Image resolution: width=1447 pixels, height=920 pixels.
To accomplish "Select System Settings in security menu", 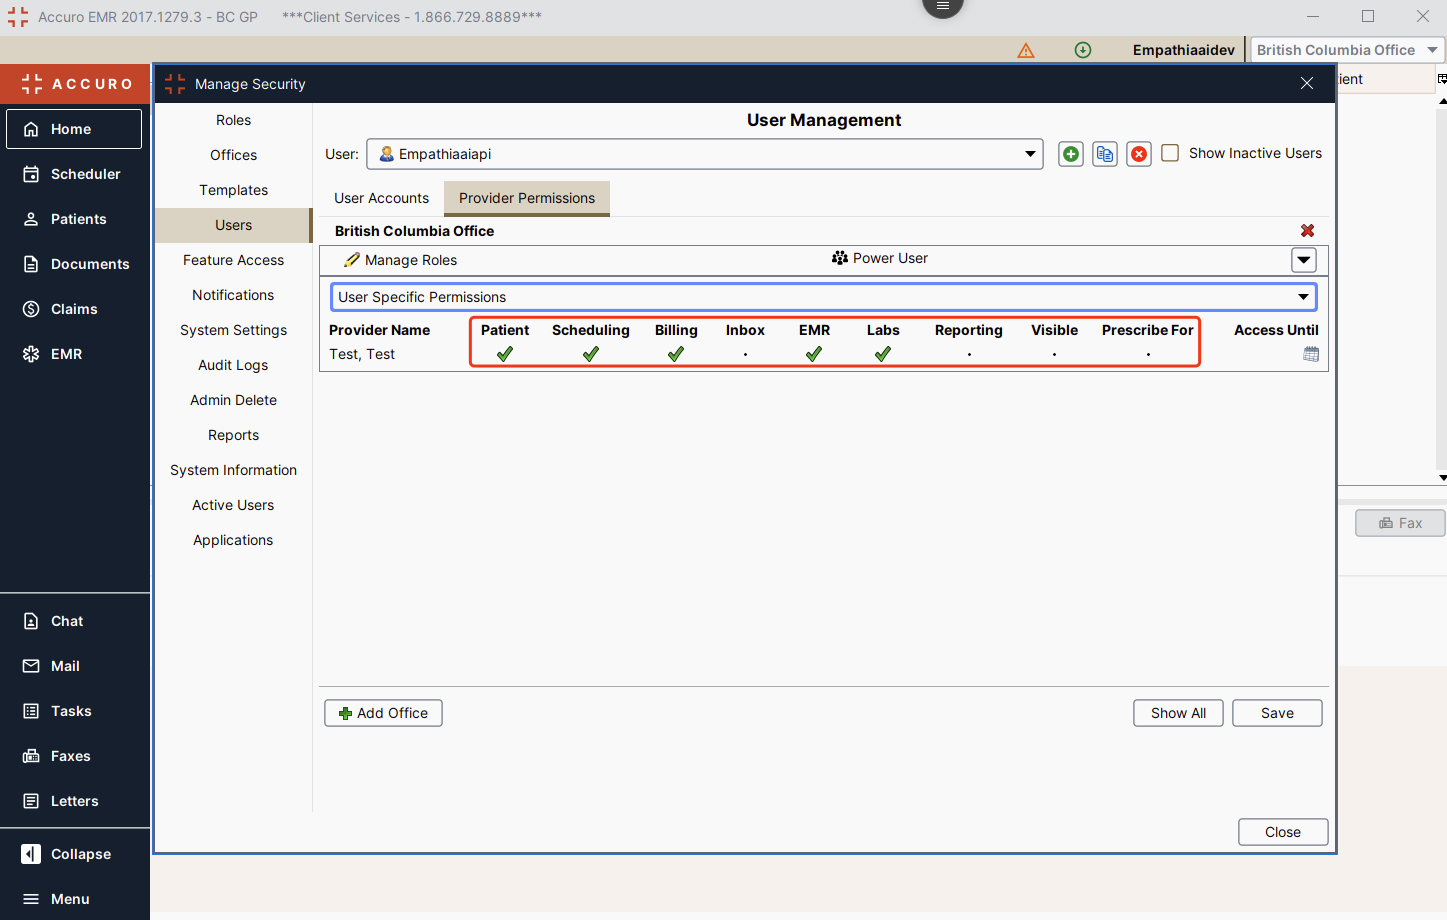I will pos(233,330).
